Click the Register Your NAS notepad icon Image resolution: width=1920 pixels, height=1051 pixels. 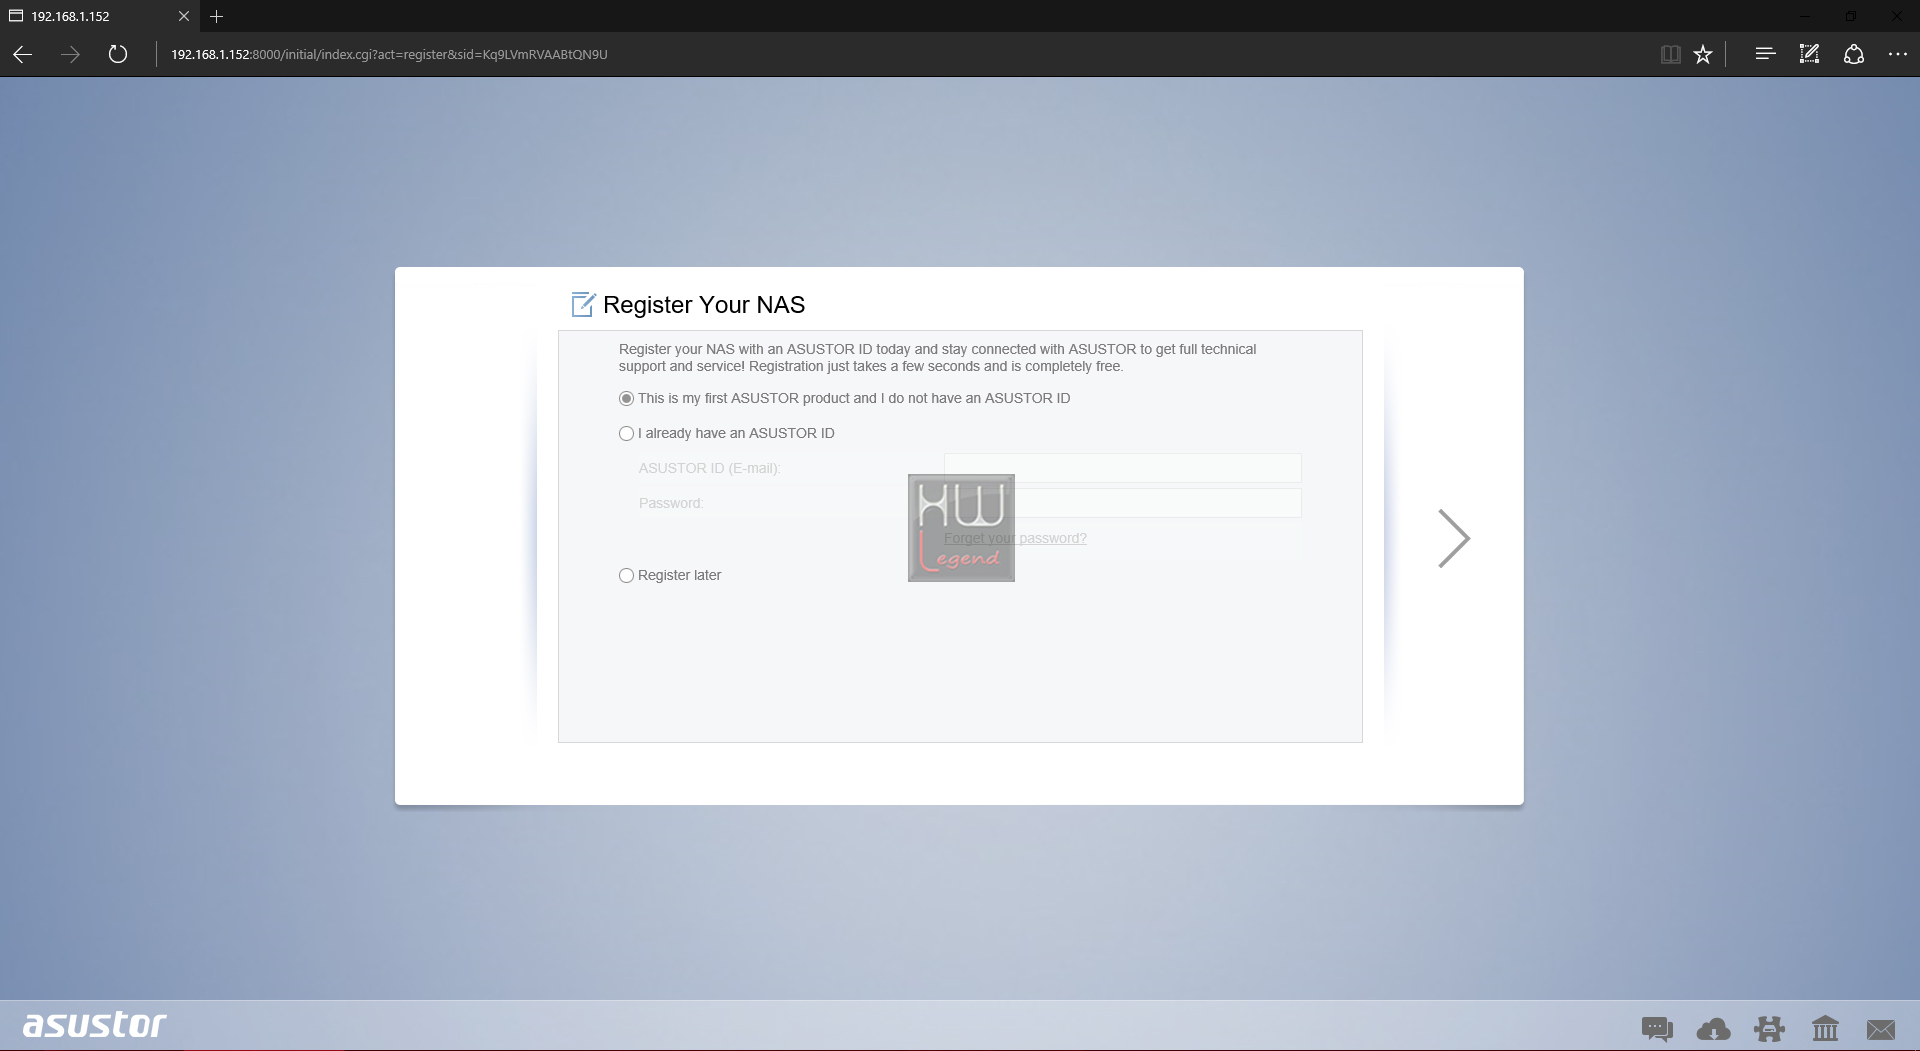(583, 304)
